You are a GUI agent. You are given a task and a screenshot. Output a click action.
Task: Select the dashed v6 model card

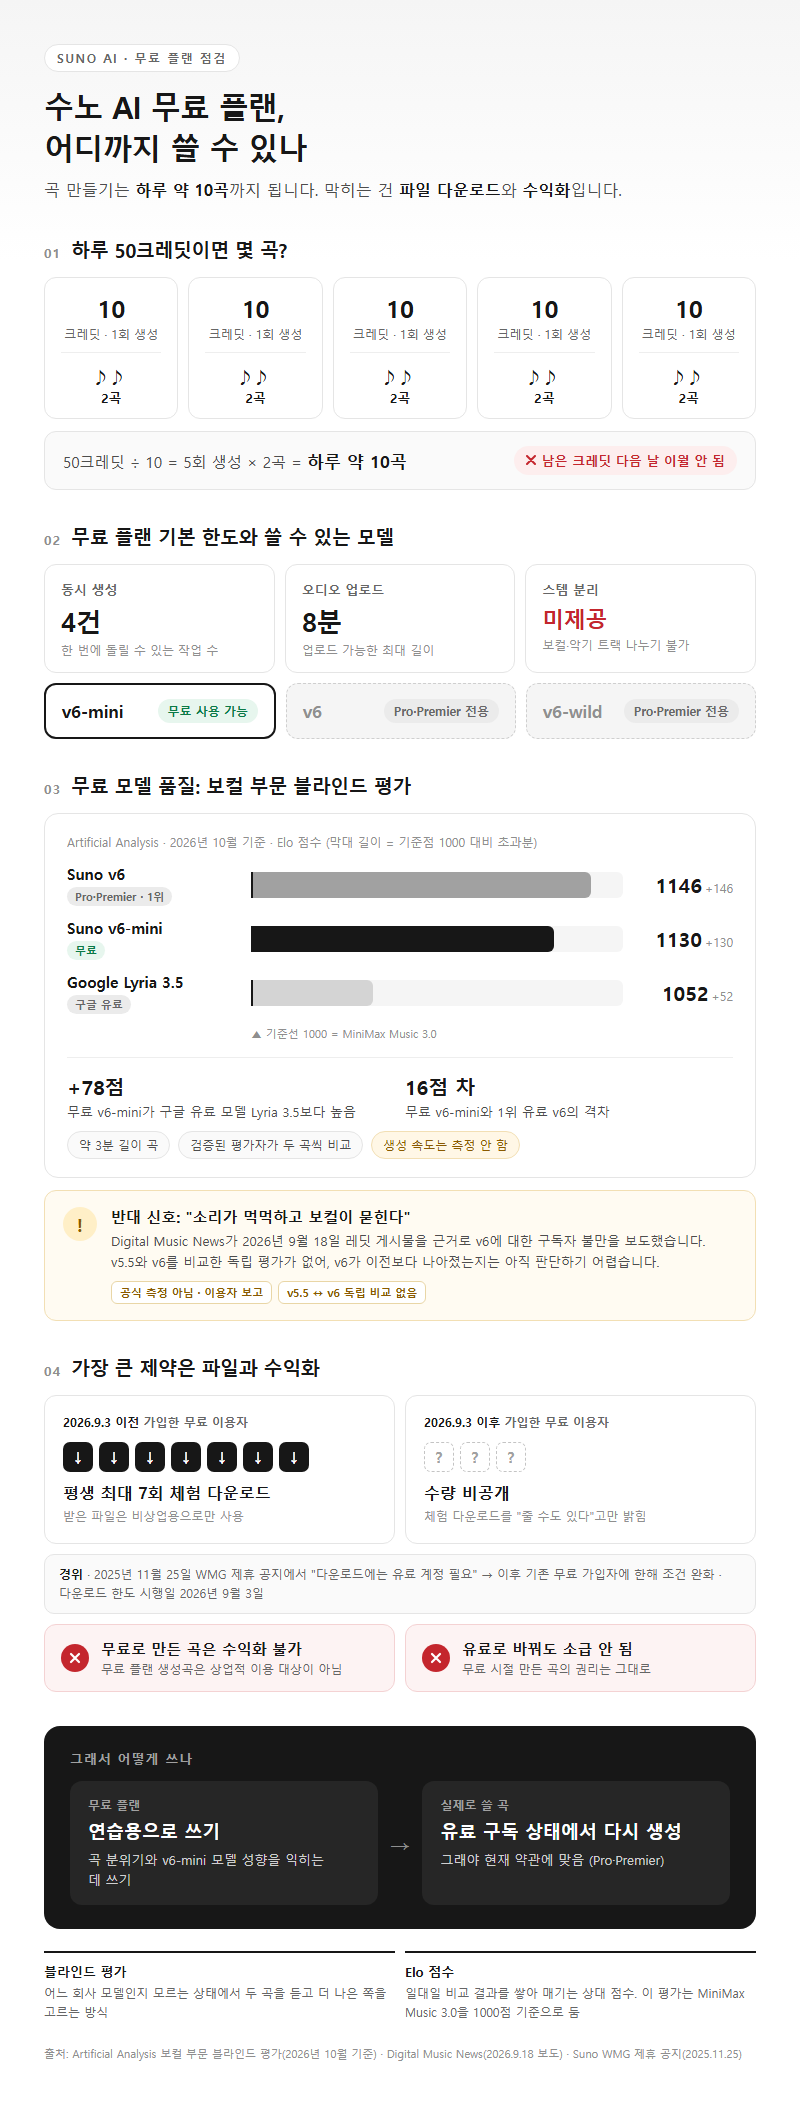400,711
